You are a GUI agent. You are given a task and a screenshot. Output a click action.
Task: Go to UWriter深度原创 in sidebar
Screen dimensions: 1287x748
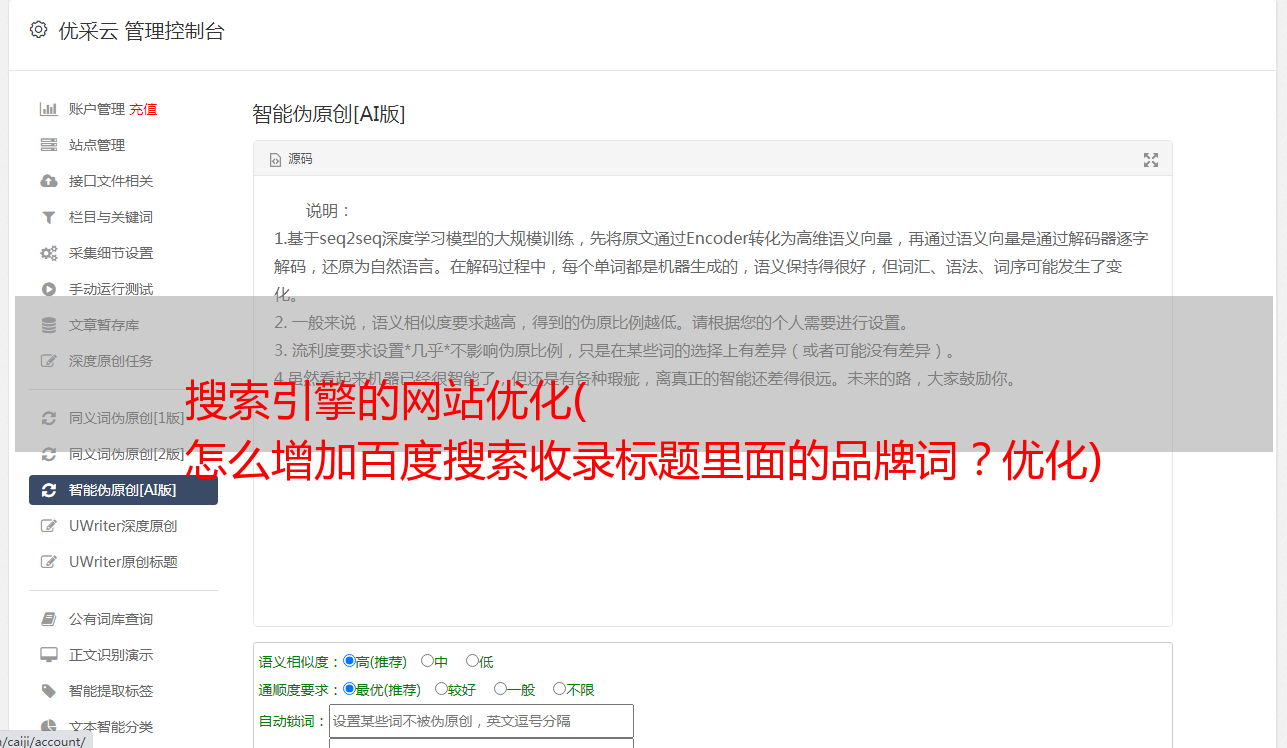[123, 526]
